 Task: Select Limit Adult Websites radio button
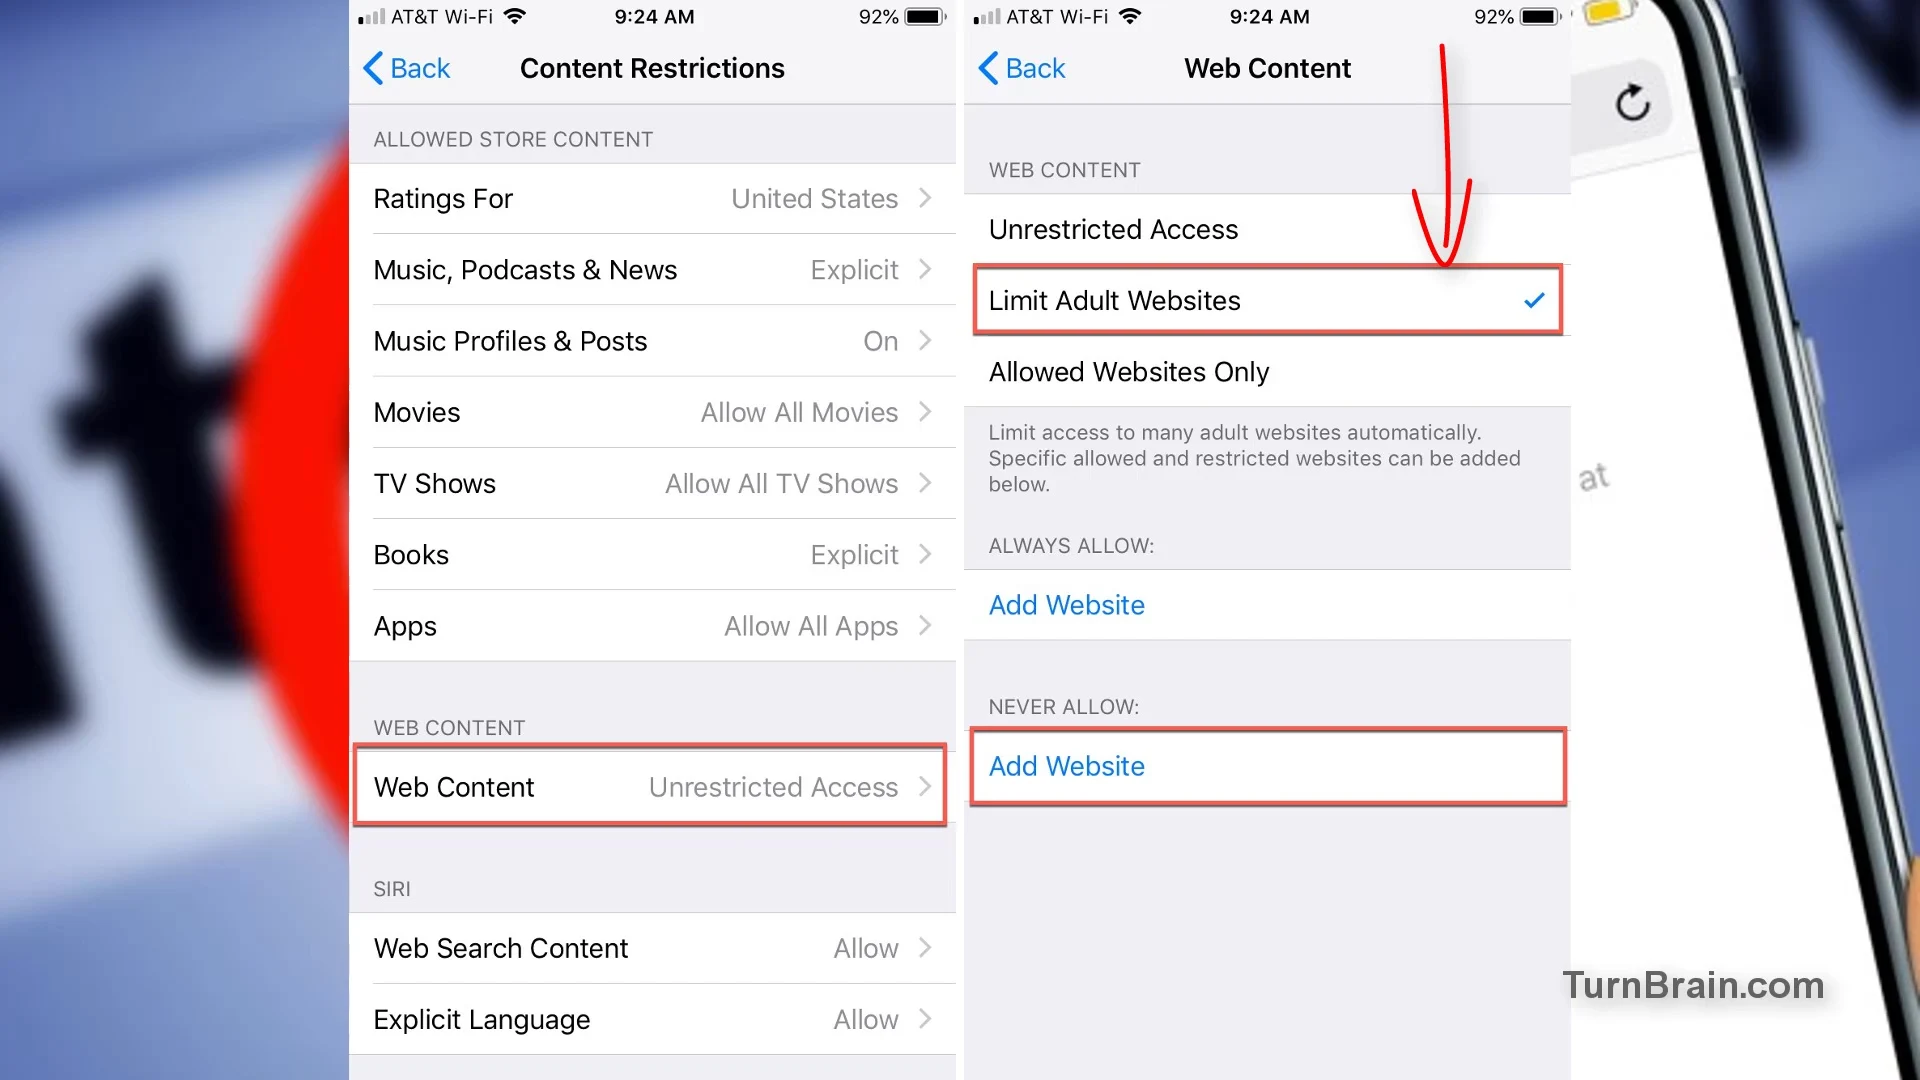(x=1266, y=301)
